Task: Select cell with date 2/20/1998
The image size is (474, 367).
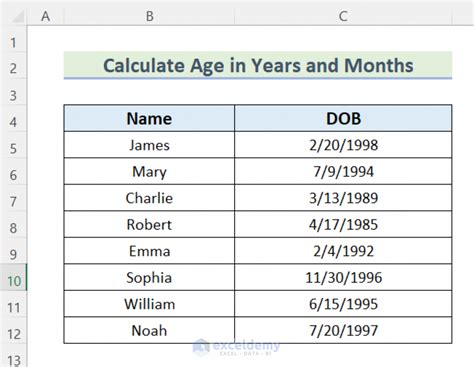Action: (x=343, y=145)
